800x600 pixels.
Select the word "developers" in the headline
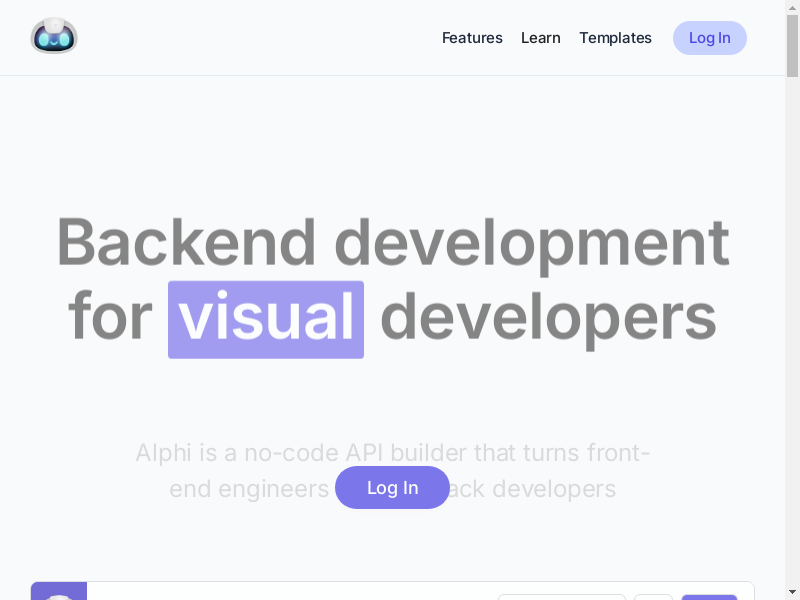[548, 319]
